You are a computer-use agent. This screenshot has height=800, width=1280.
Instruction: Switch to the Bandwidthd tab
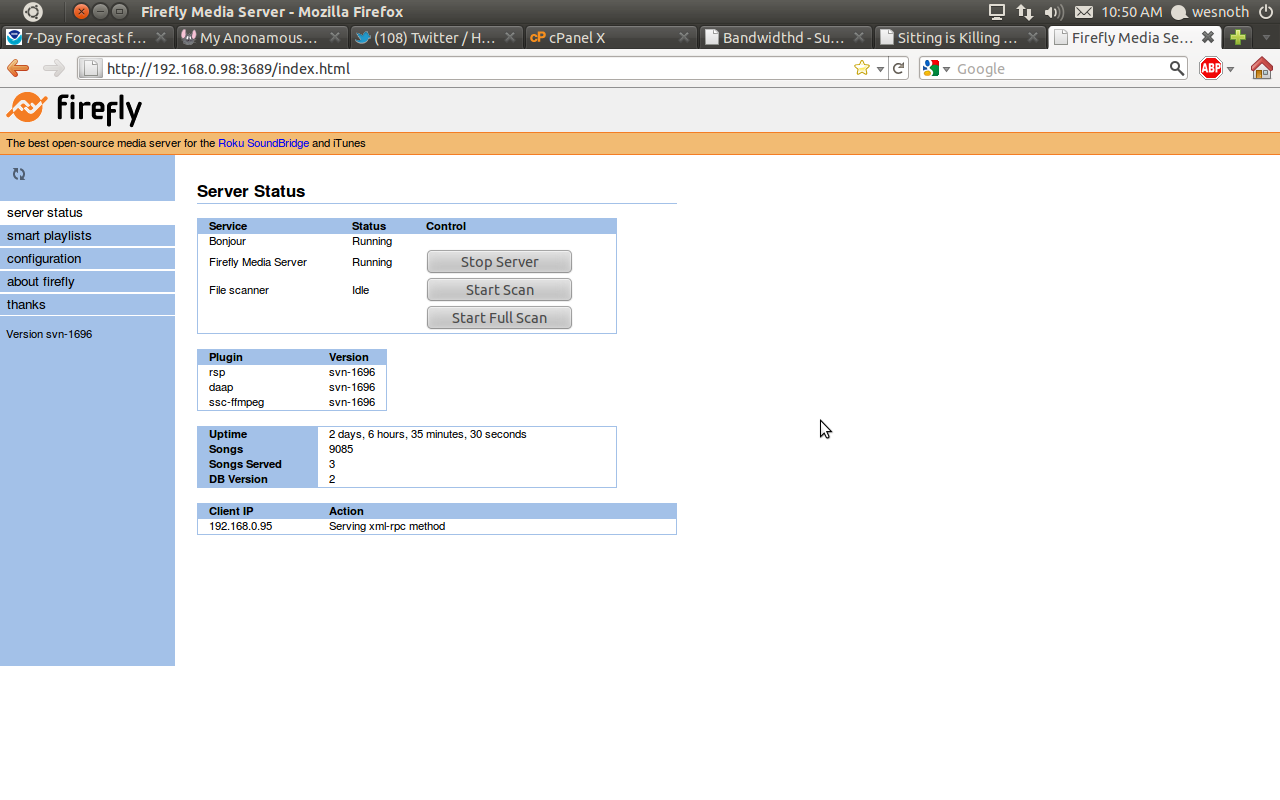pos(785,37)
